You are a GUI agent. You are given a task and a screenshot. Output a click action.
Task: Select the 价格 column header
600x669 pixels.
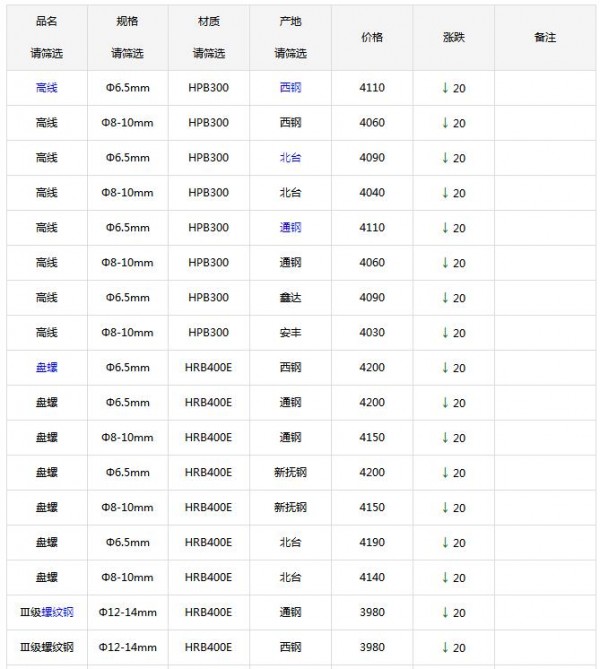point(372,38)
